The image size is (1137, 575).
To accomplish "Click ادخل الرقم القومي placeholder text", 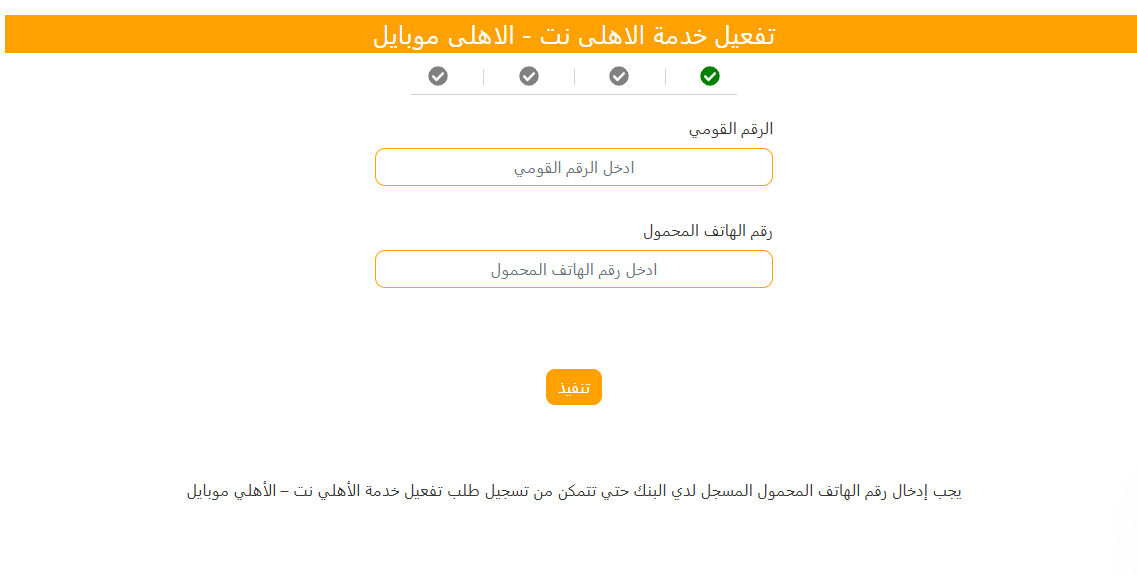I will (574, 168).
